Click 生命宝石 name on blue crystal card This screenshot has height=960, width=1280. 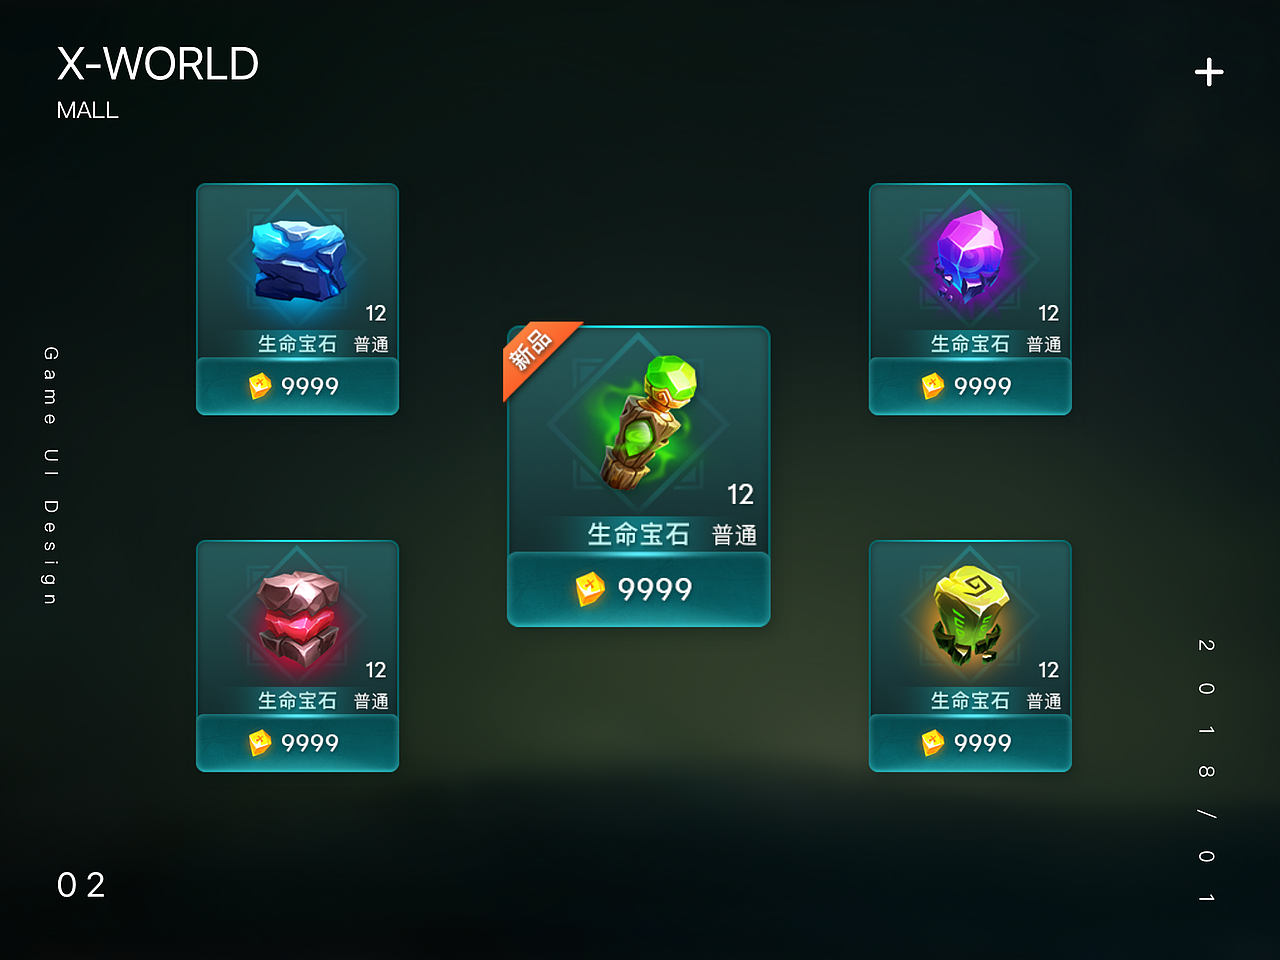click(x=297, y=344)
